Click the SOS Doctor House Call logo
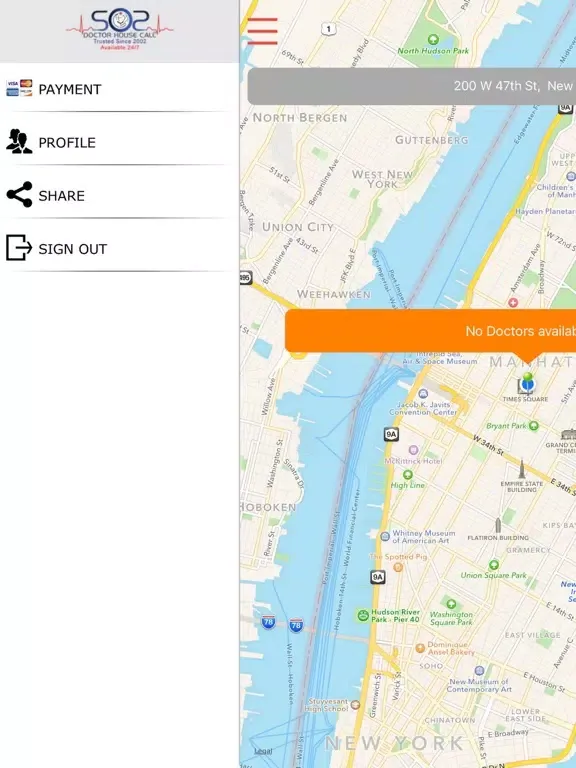The image size is (576, 768). 120,29
